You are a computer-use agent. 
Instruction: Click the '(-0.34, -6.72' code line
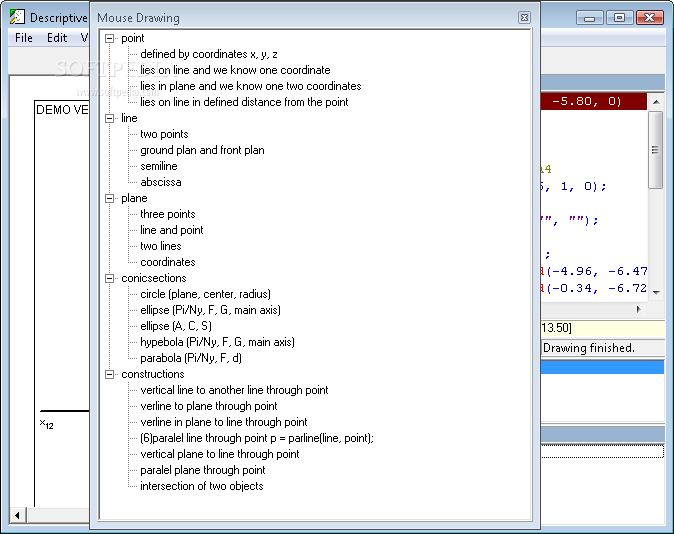[x=594, y=288]
